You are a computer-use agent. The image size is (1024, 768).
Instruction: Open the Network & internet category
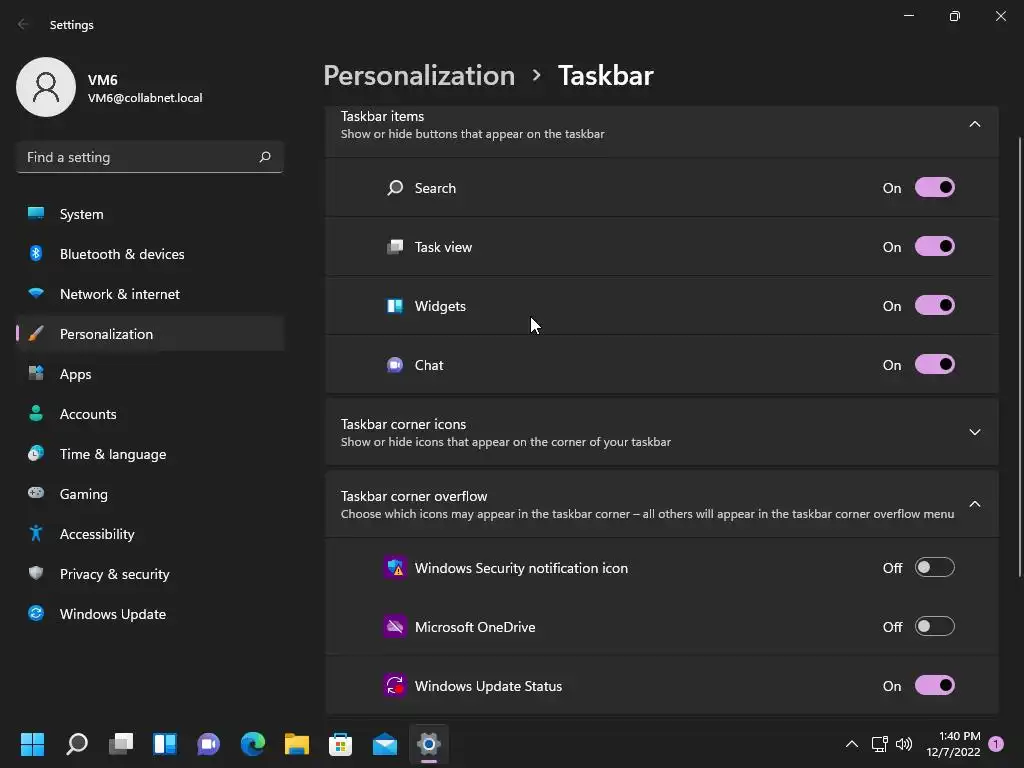coord(119,294)
